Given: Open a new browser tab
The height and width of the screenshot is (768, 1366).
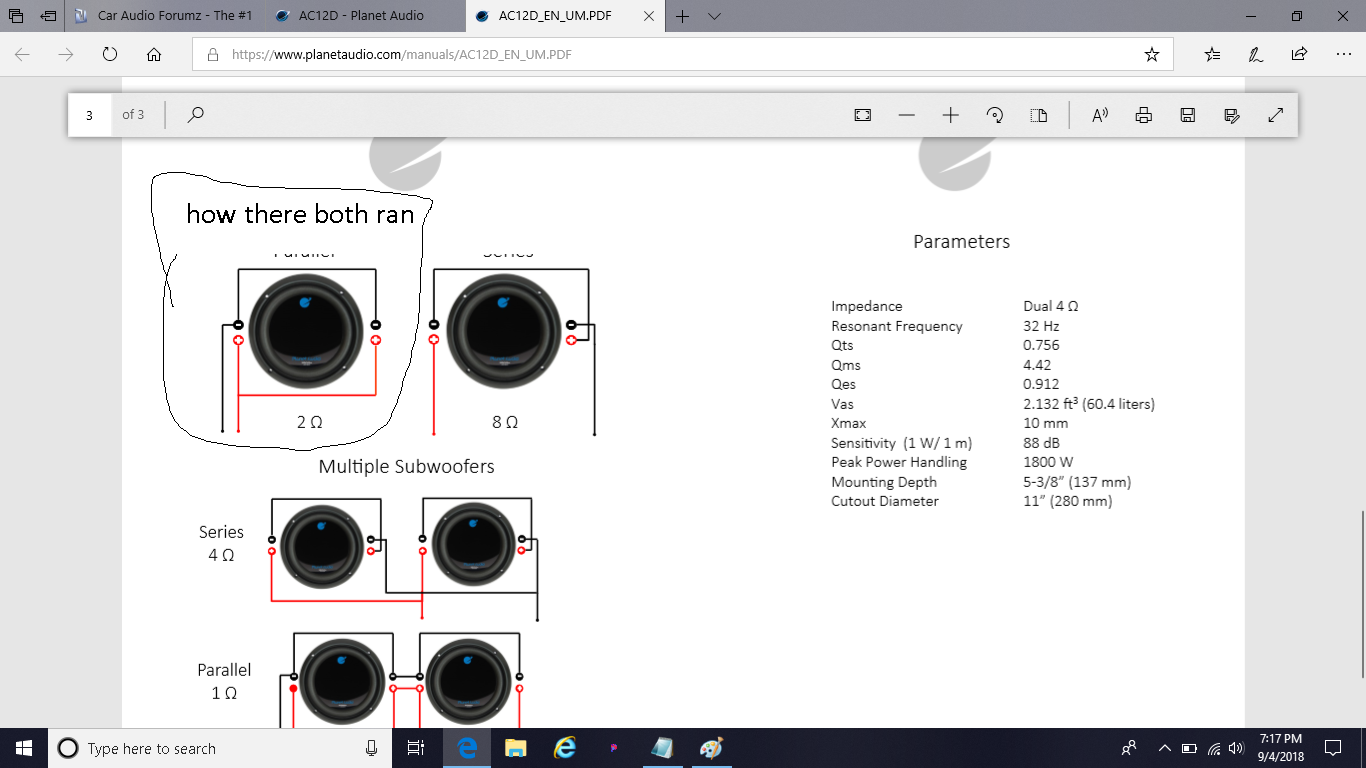Looking at the screenshot, I should coord(683,16).
